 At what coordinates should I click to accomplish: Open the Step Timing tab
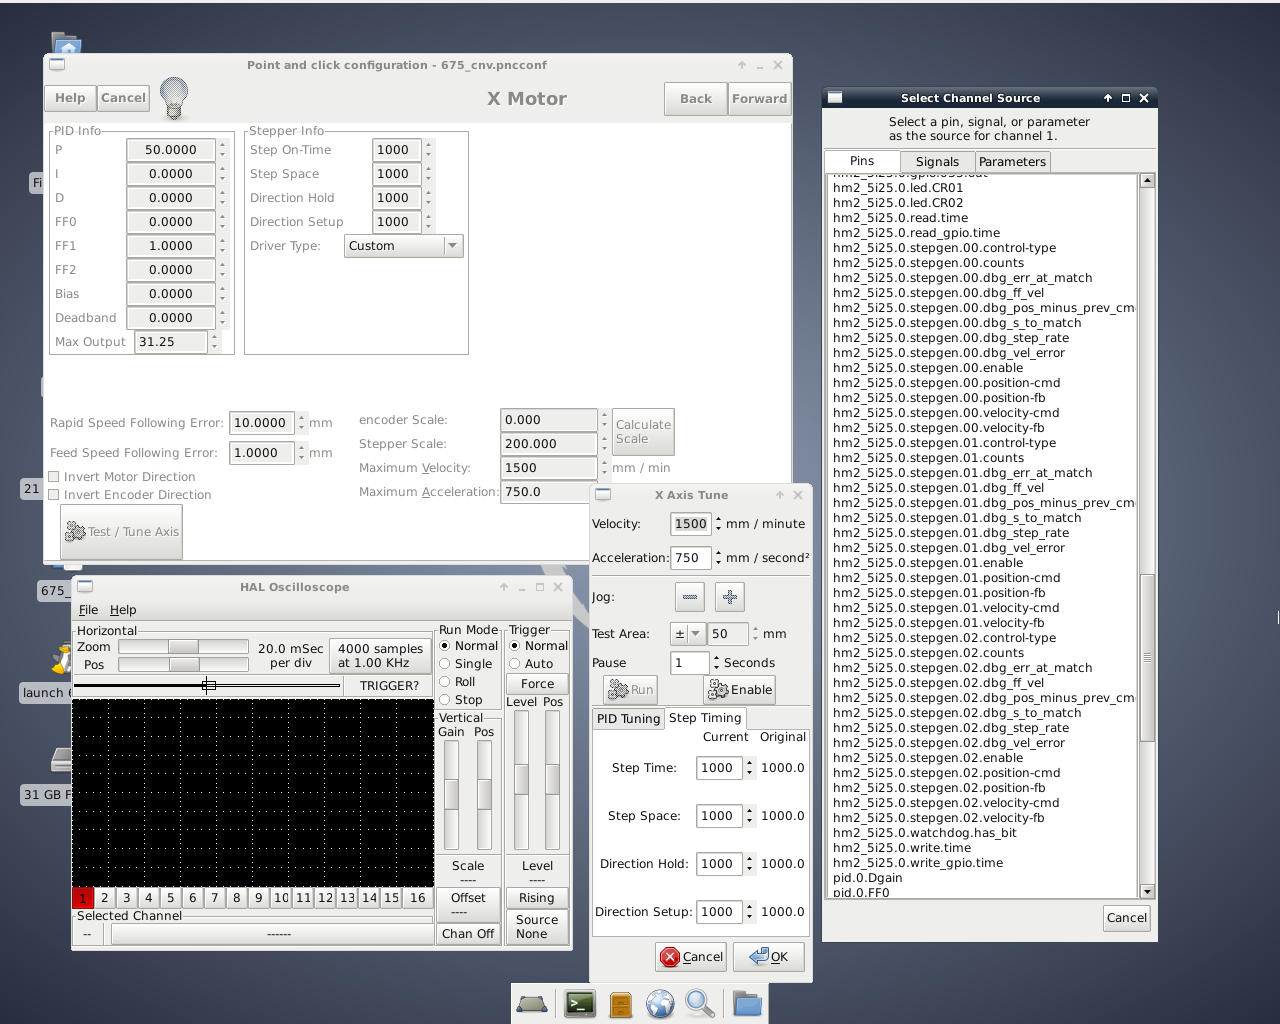point(705,718)
